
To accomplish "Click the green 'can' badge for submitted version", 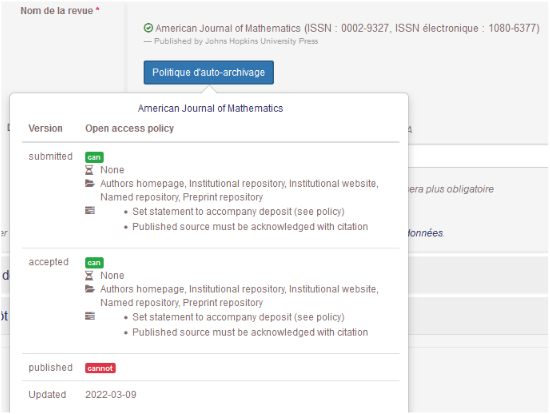I will tap(94, 157).
